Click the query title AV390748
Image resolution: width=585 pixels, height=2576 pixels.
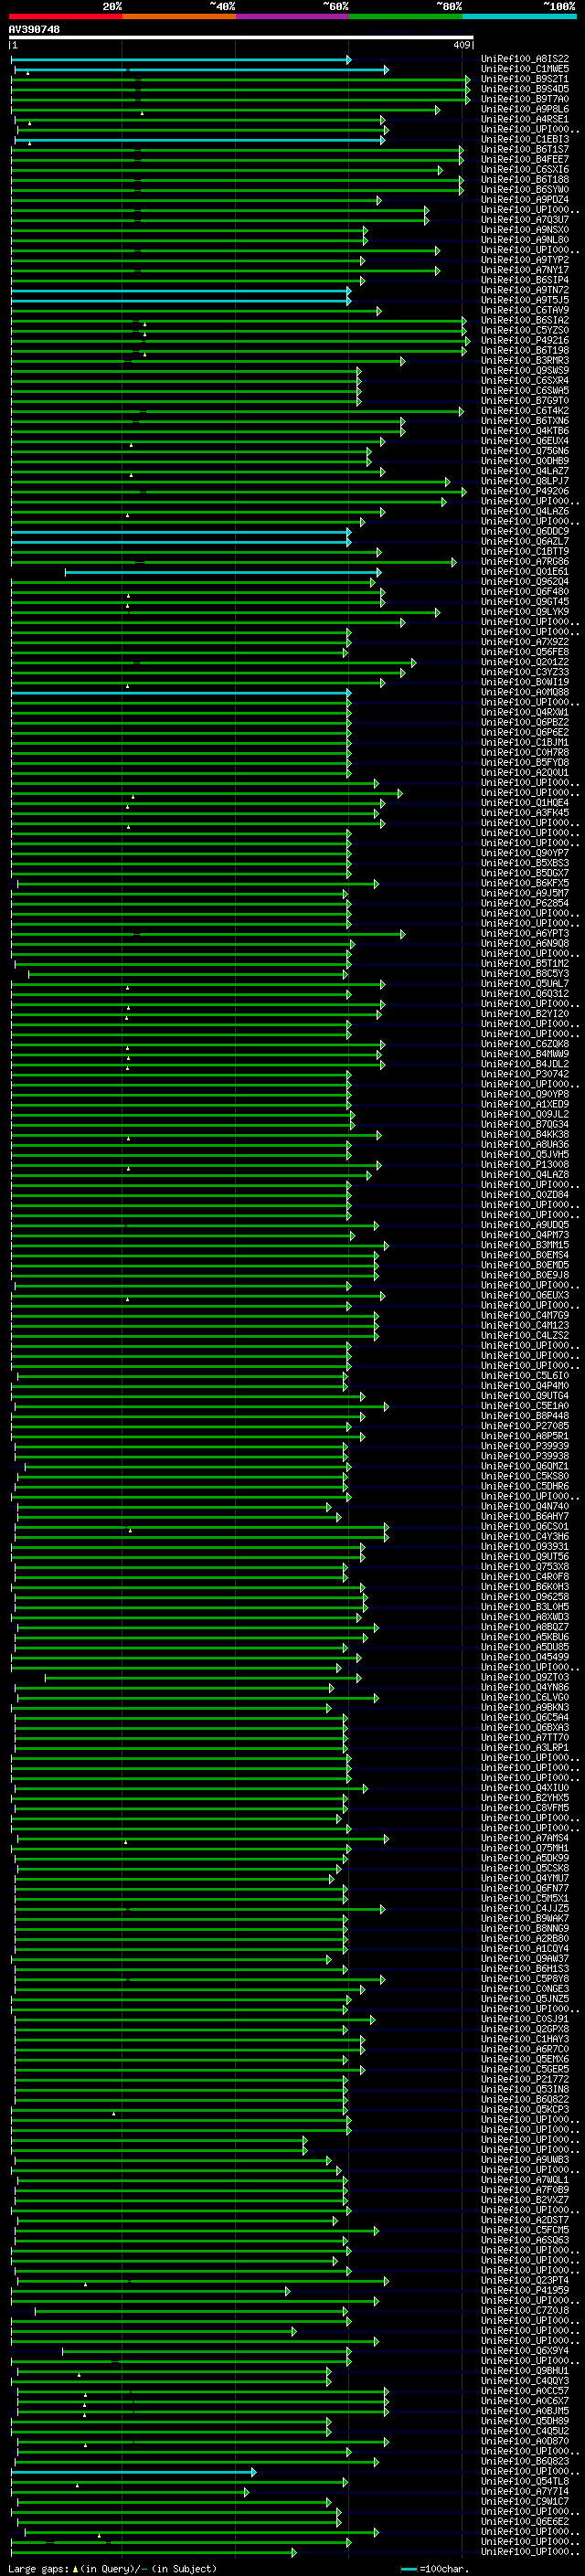(34, 30)
